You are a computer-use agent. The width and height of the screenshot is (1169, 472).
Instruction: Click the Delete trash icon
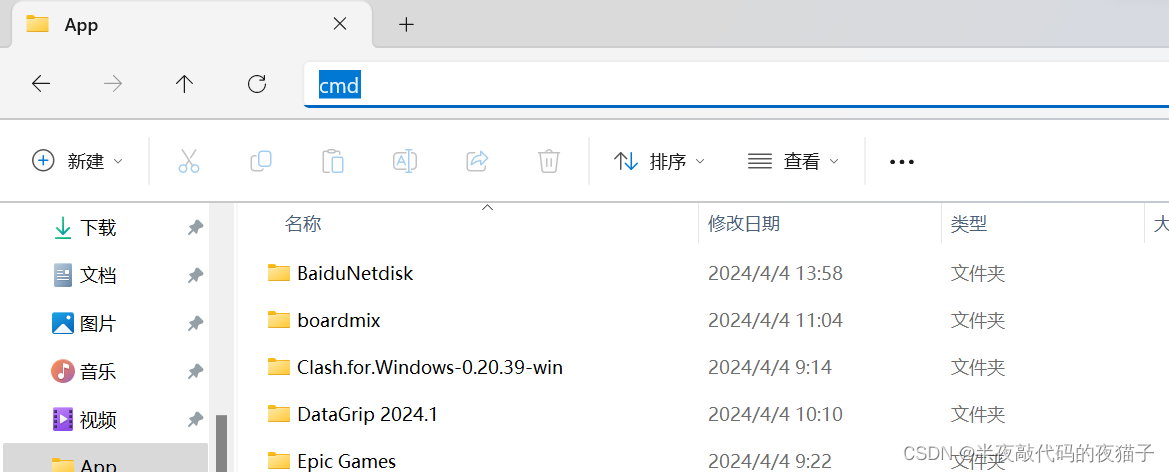pos(549,161)
